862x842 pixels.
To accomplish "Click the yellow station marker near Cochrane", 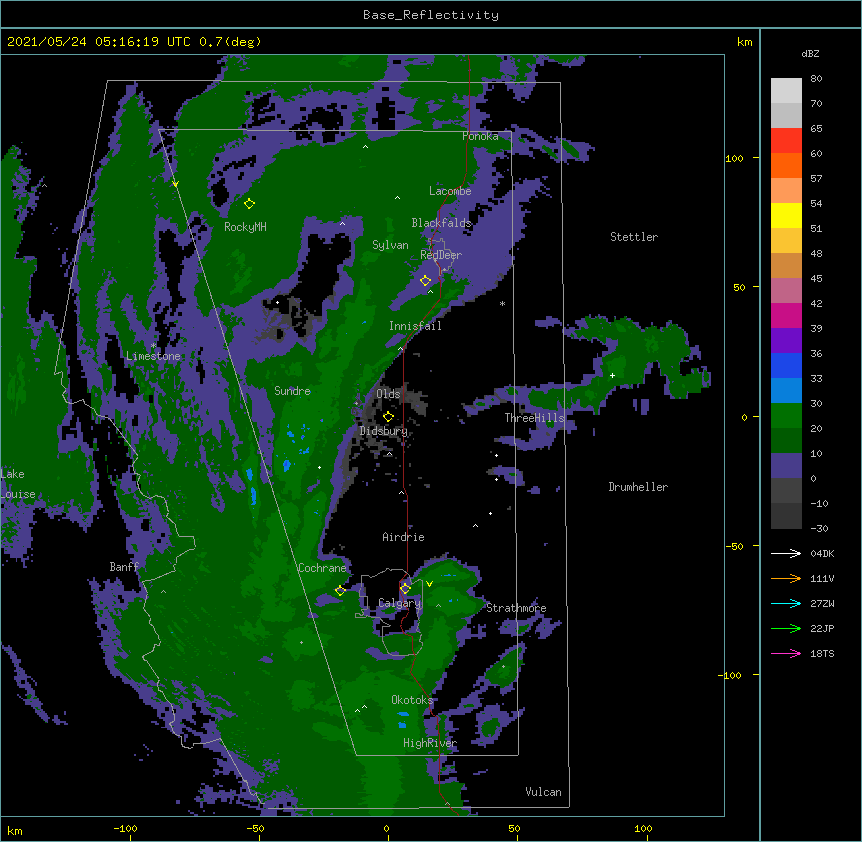I will coord(340,591).
